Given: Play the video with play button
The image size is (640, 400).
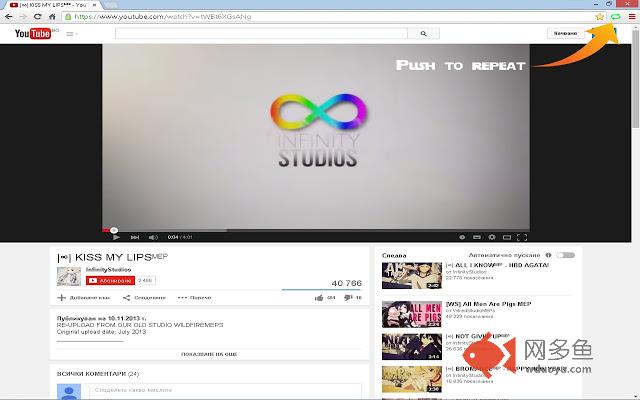Looking at the screenshot, I should (116, 237).
